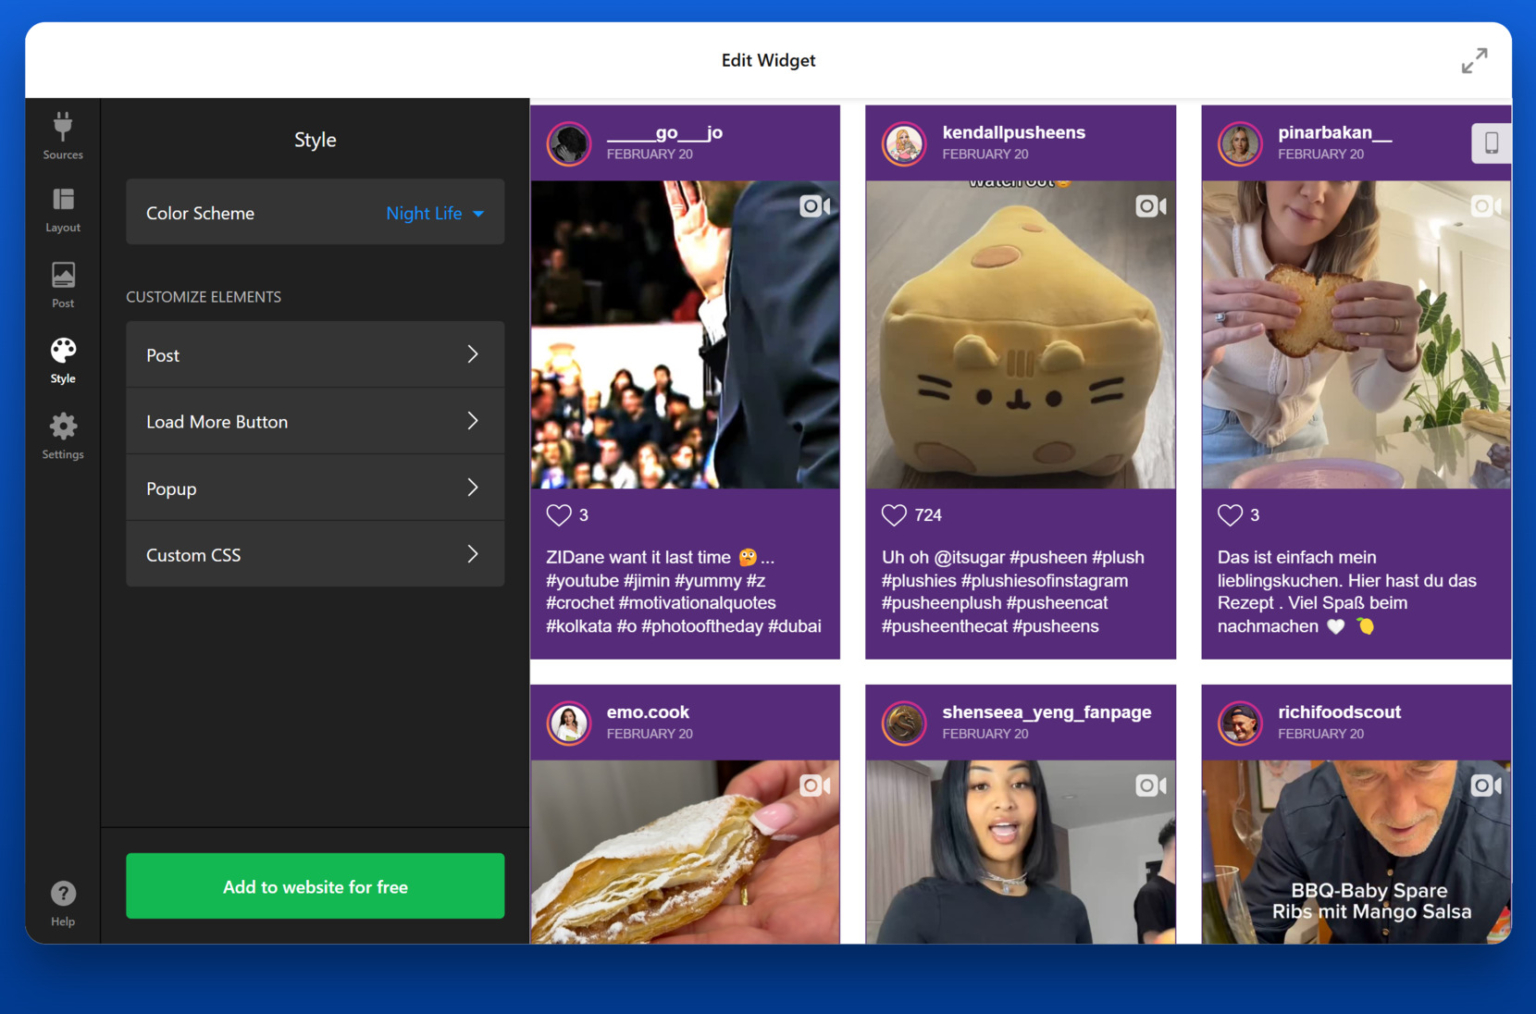The width and height of the screenshot is (1536, 1014).
Task: Expand the Post customization section
Action: pyautogui.click(x=314, y=355)
